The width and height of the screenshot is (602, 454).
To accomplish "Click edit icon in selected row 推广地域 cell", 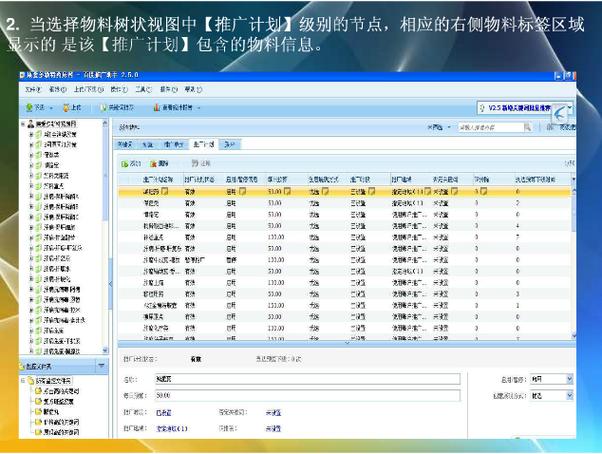I will pos(427,191).
